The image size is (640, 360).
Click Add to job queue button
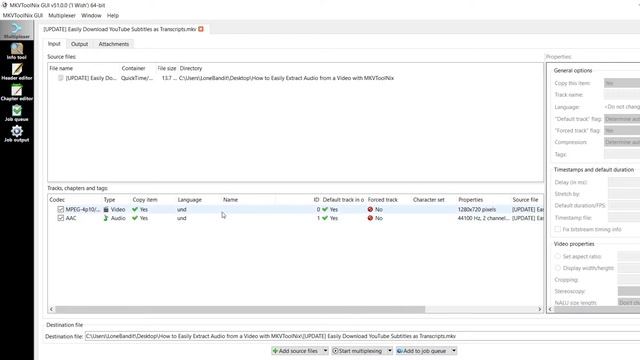(423, 351)
